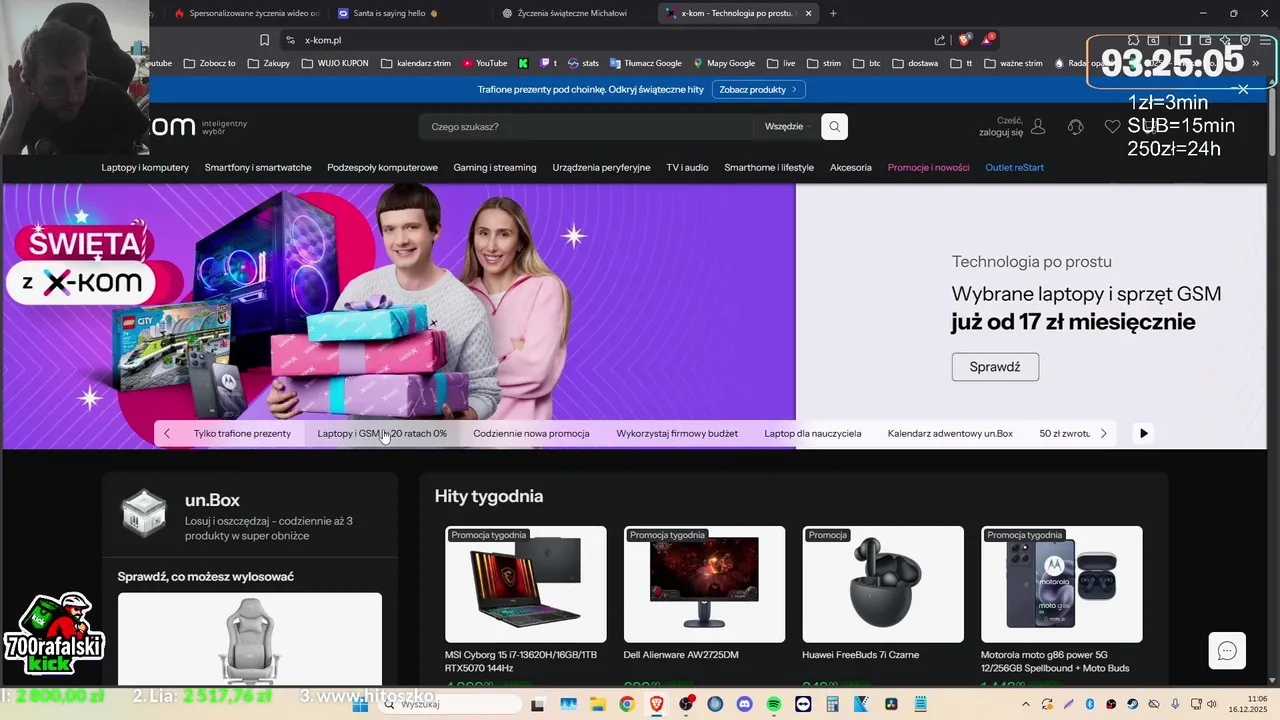Open the live chat bubble widget

click(1227, 651)
